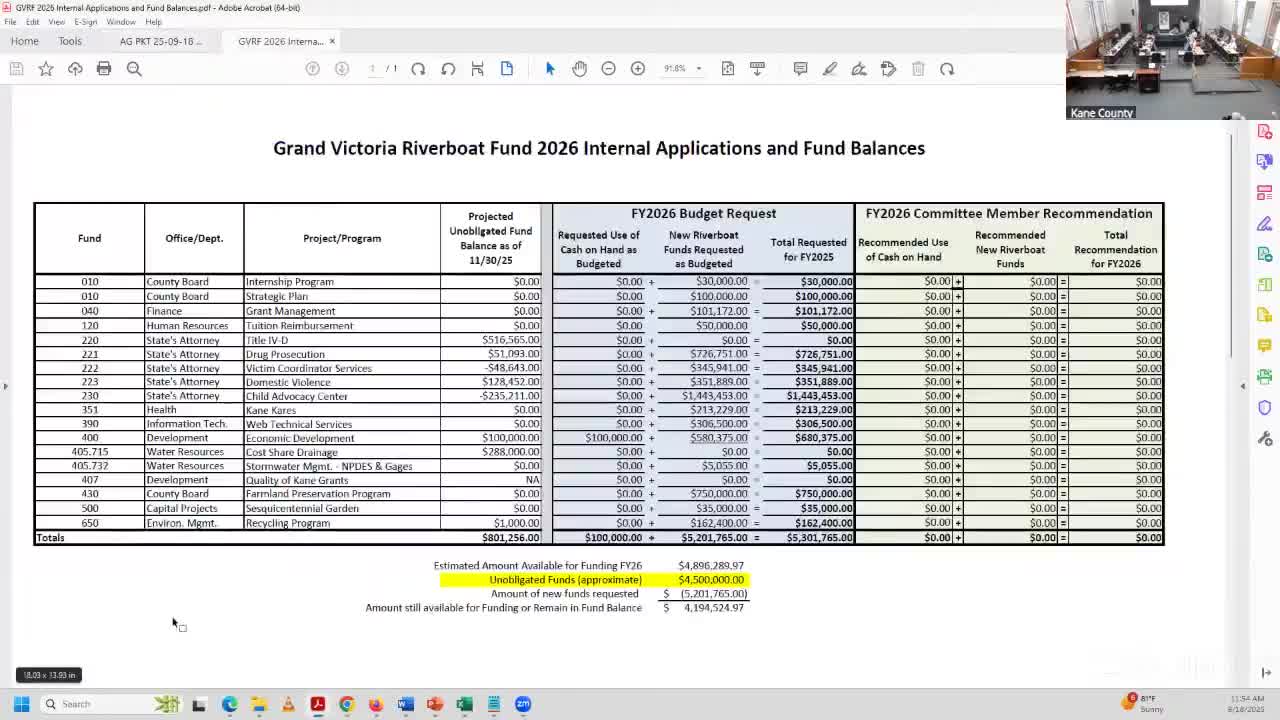Screen dimensions: 1280x720
Task: Select the Hand tool in the toolbar
Action: pyautogui.click(x=580, y=68)
